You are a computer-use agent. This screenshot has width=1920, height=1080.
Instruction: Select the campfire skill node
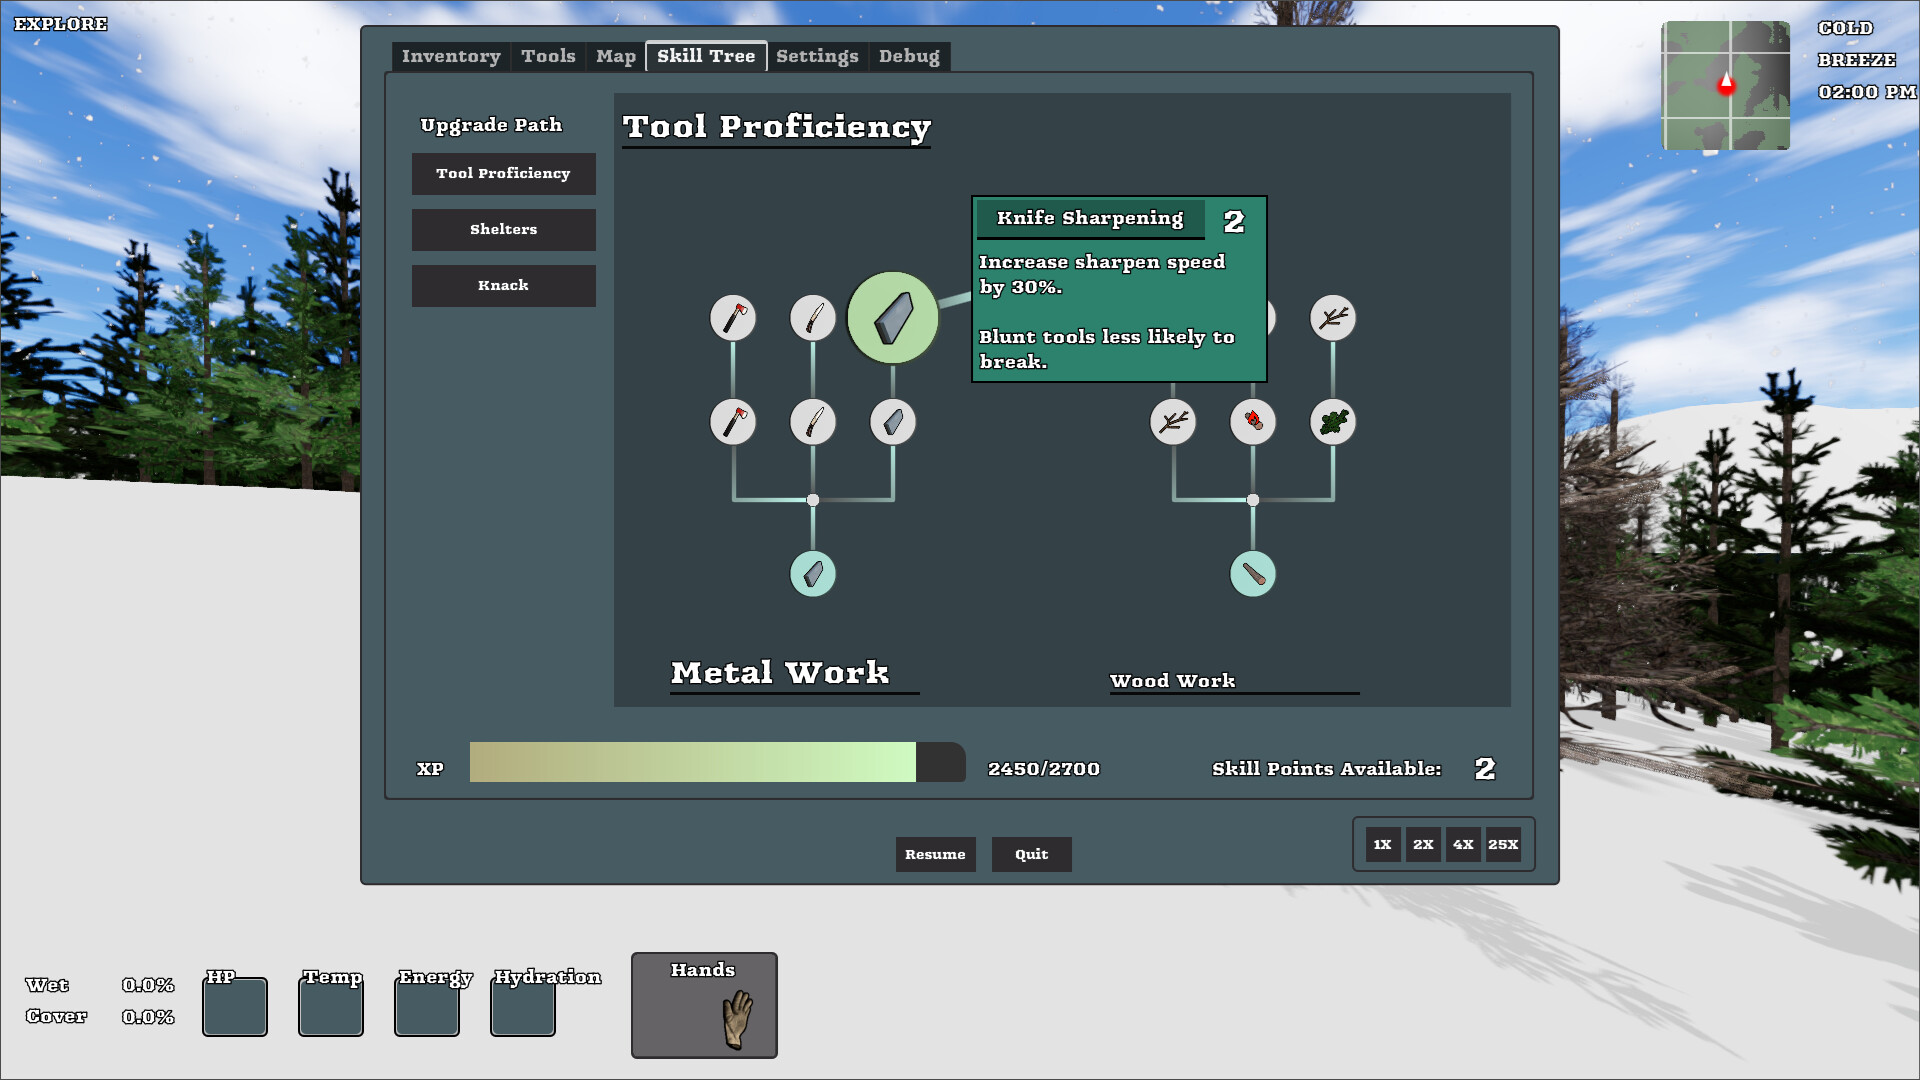[x=1253, y=422]
